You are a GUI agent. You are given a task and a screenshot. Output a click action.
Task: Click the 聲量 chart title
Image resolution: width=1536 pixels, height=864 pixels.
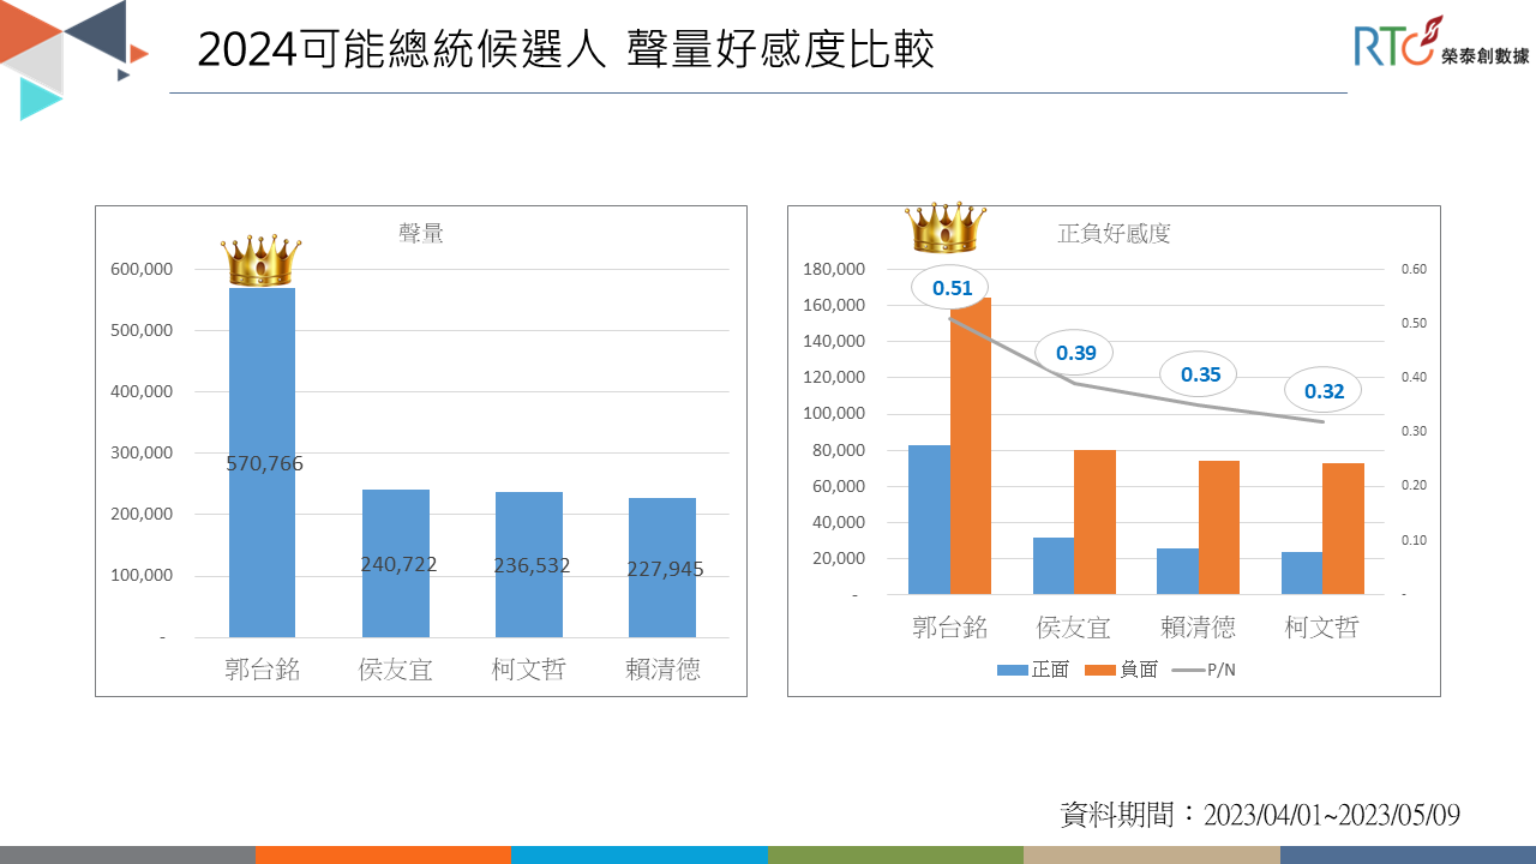click(x=421, y=233)
